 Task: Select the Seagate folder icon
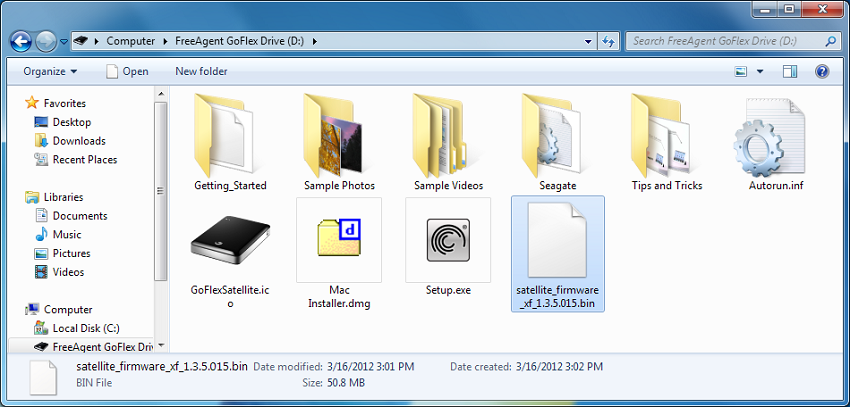tap(551, 135)
